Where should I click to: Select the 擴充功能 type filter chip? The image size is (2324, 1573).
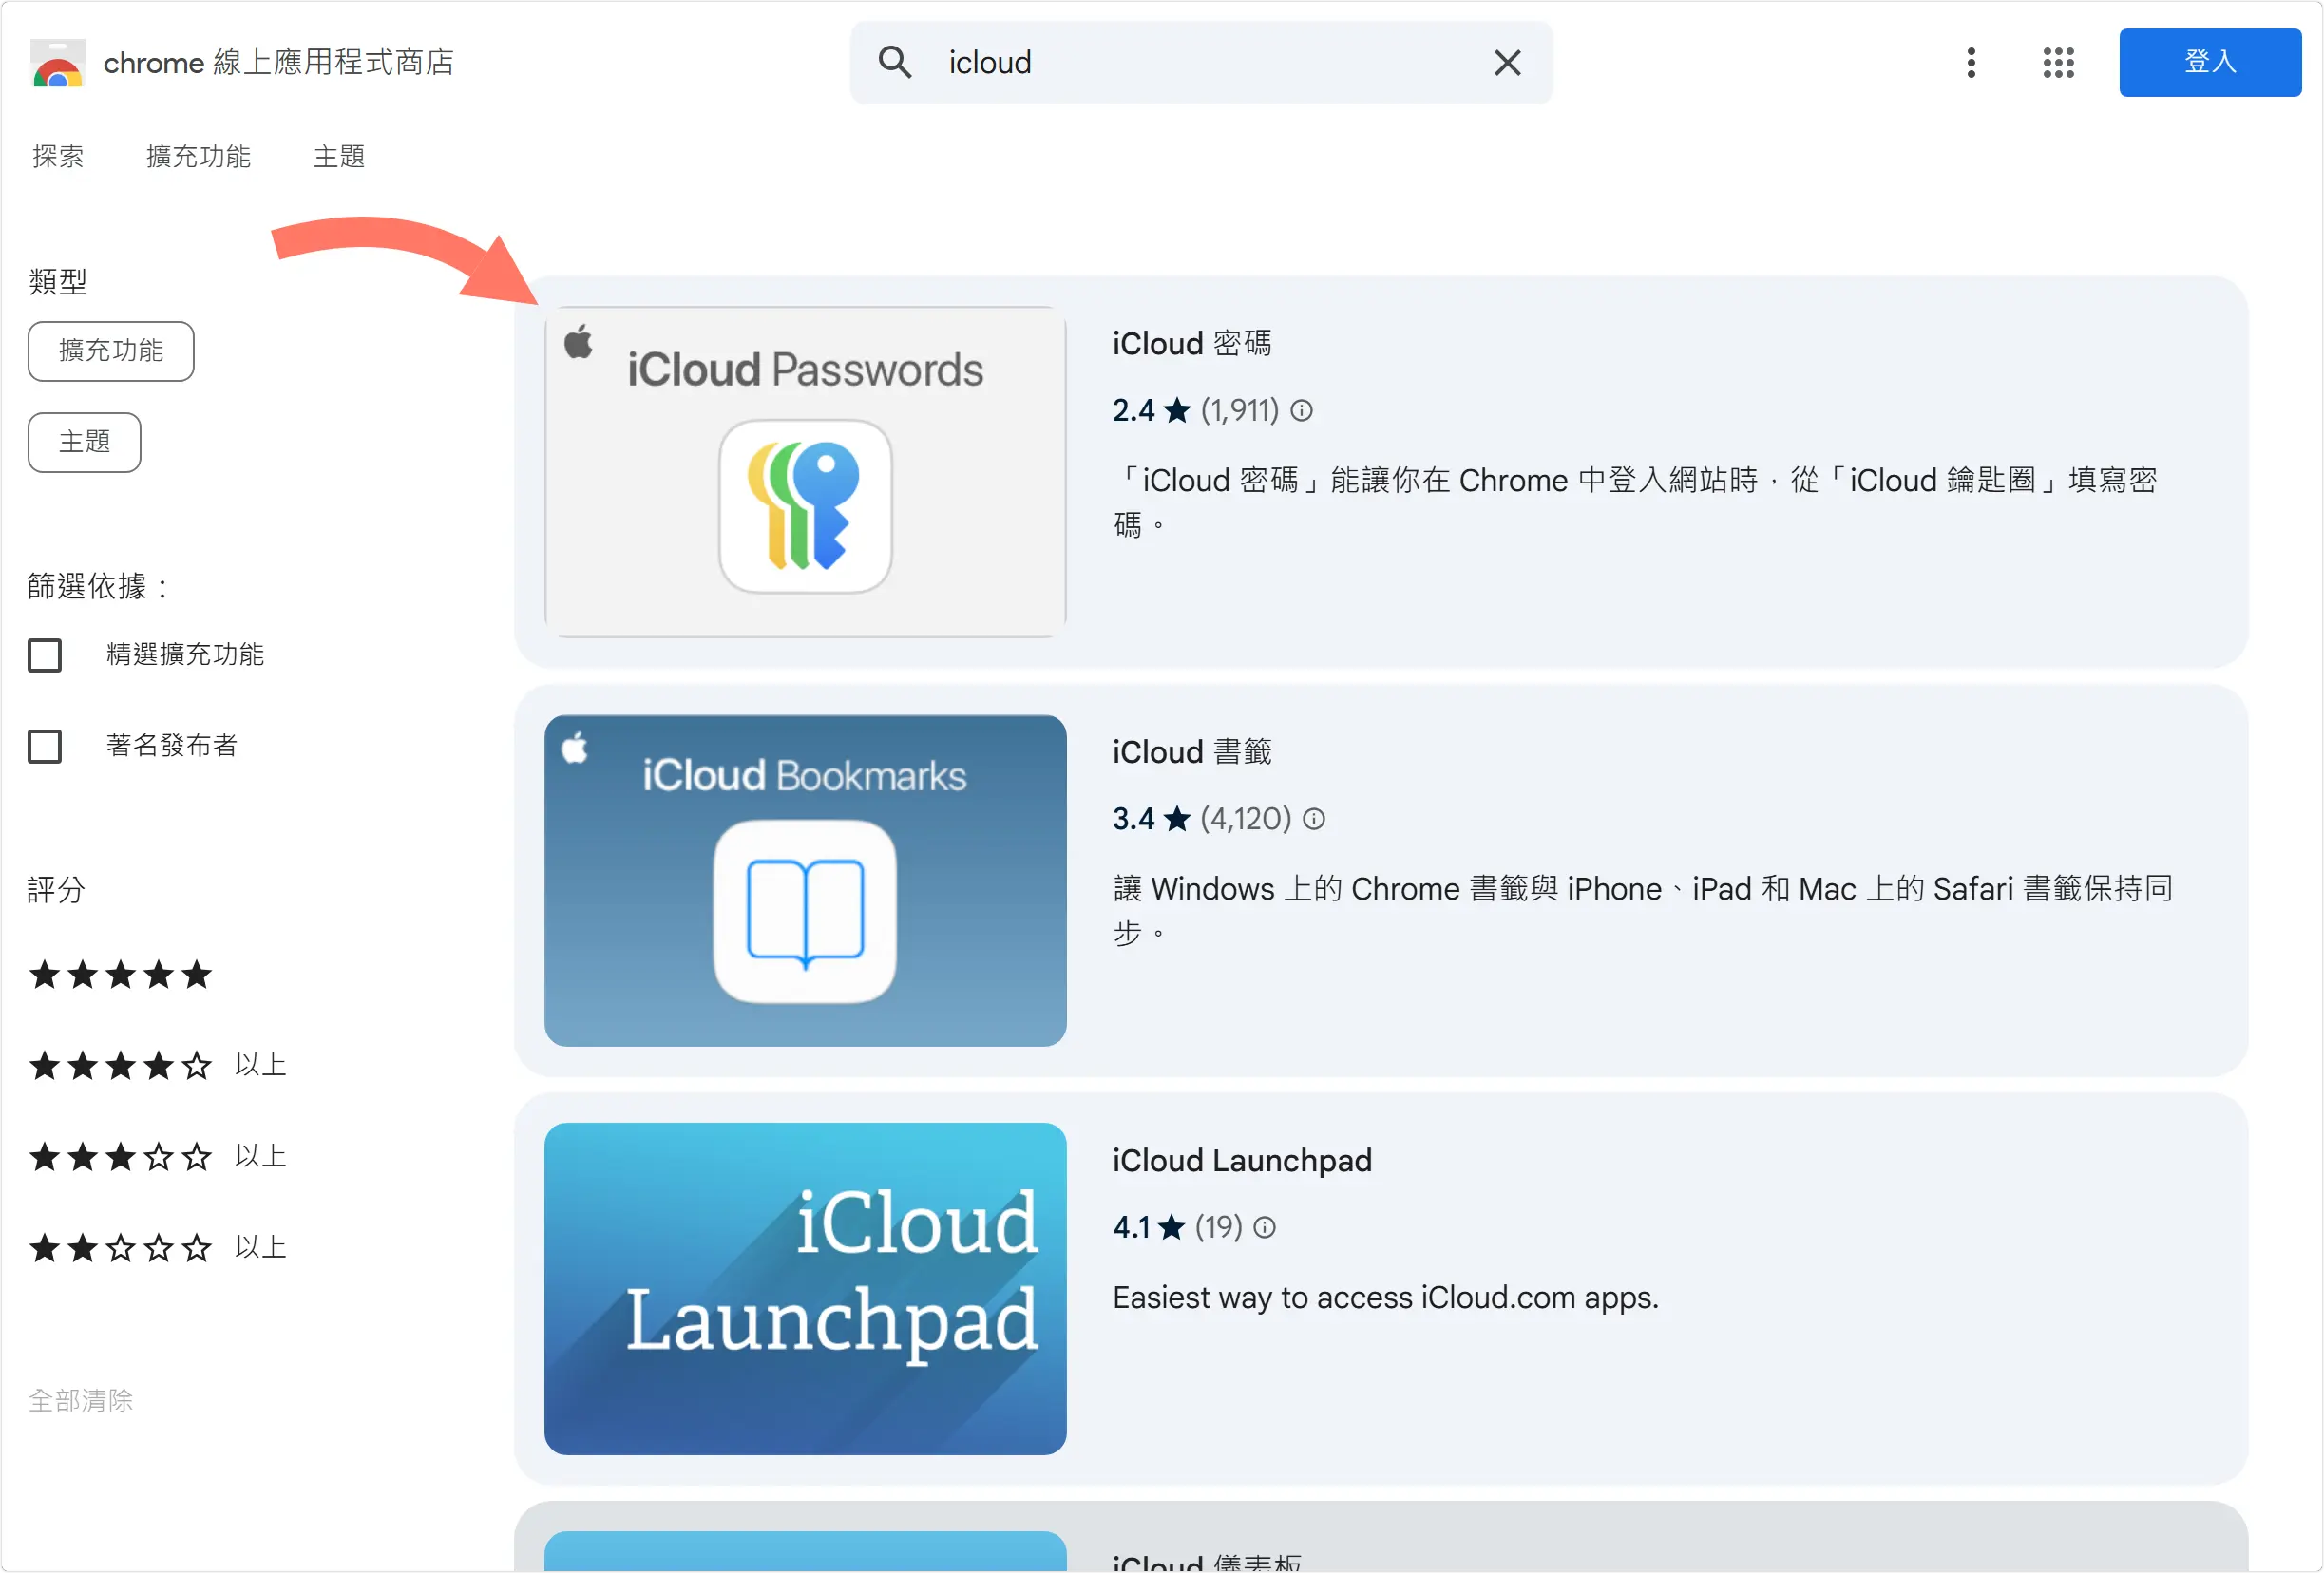point(111,350)
